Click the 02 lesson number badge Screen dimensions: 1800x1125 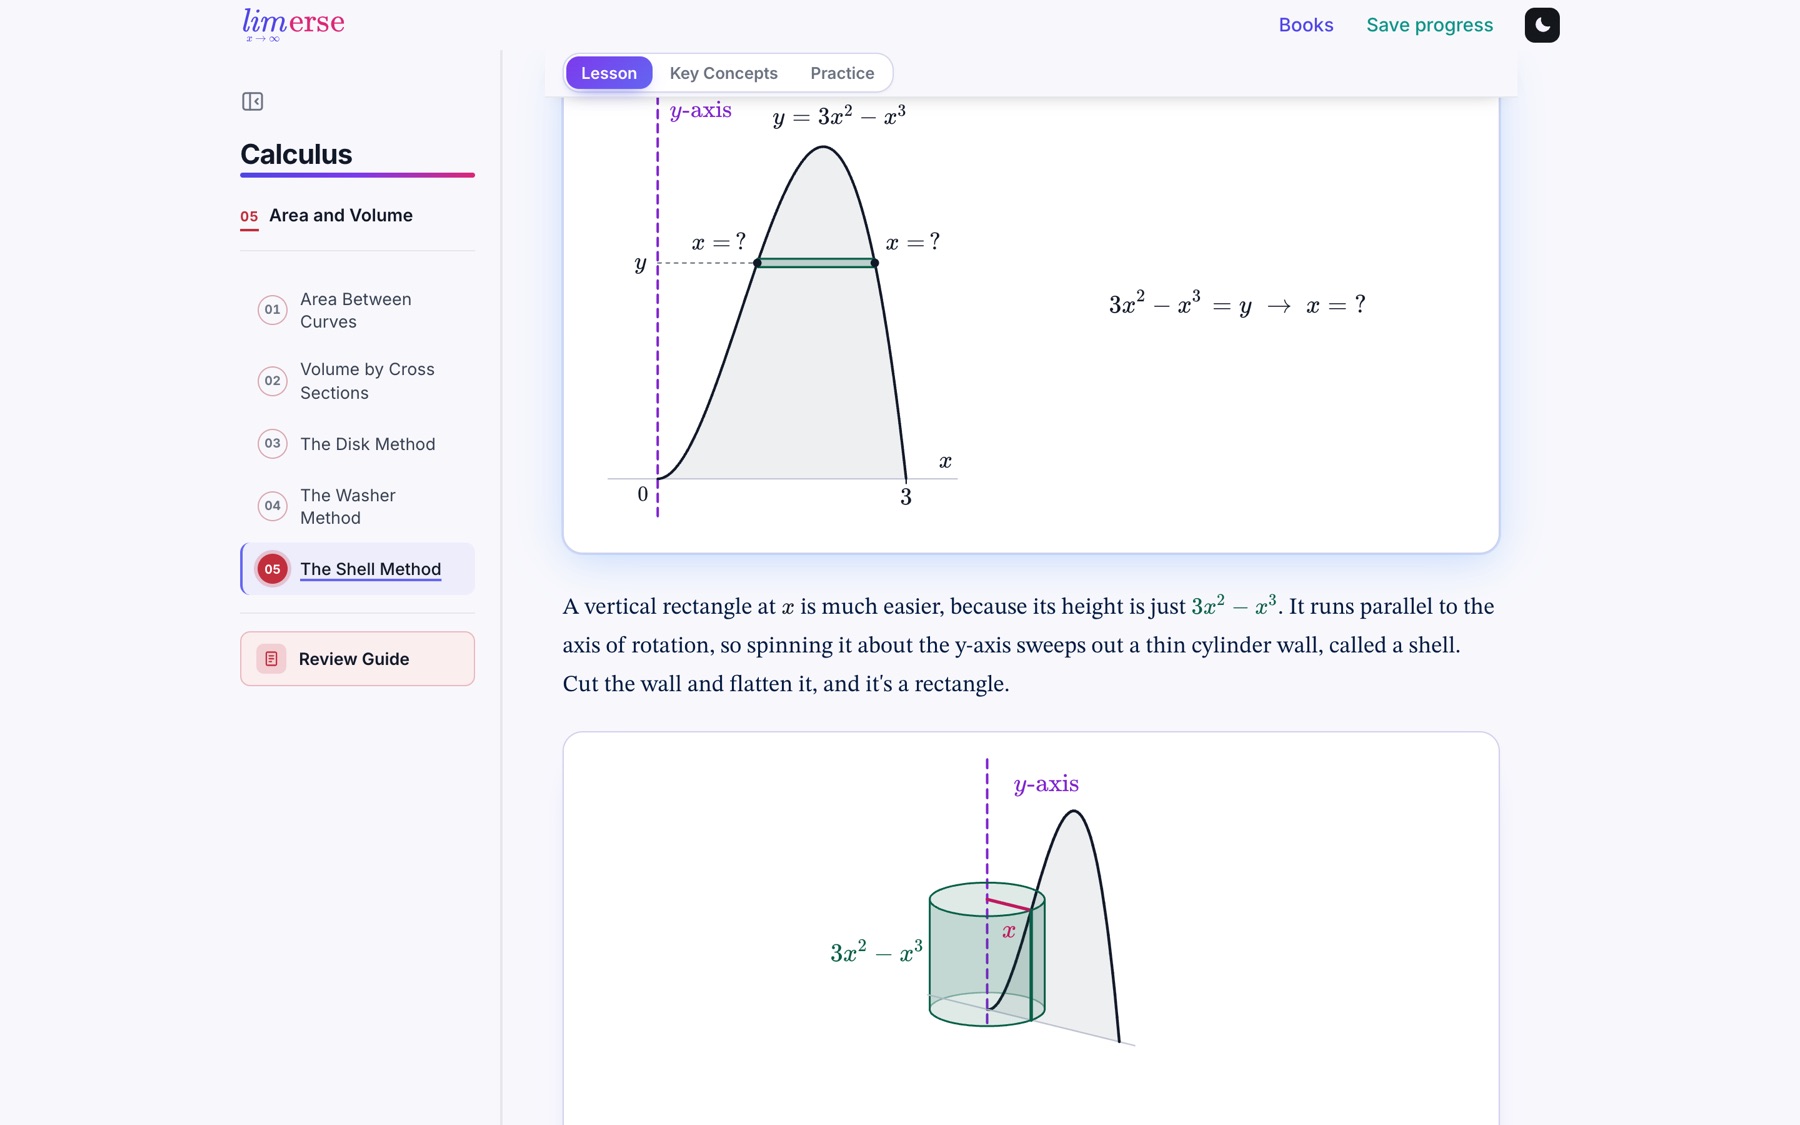tap(272, 381)
